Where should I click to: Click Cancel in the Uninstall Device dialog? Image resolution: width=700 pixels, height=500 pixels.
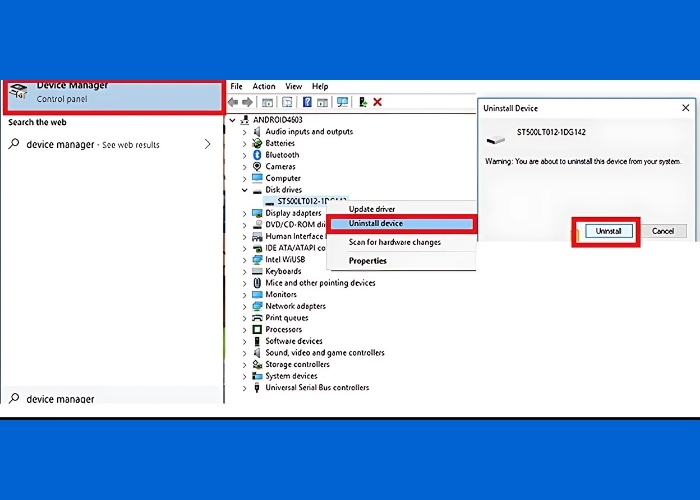point(663,231)
